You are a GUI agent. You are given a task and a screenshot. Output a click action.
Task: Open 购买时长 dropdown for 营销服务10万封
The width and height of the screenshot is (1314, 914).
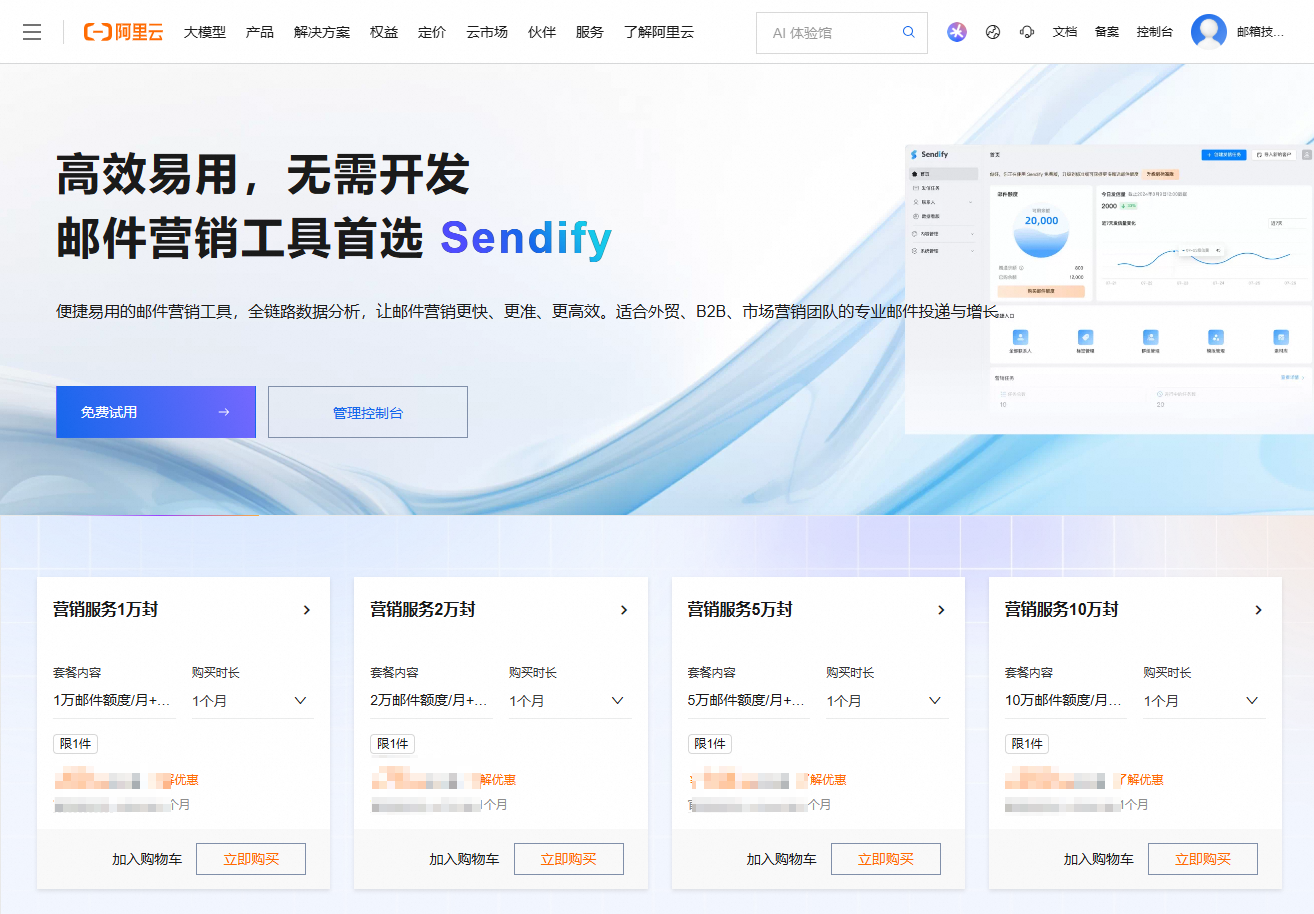[x=1204, y=701]
